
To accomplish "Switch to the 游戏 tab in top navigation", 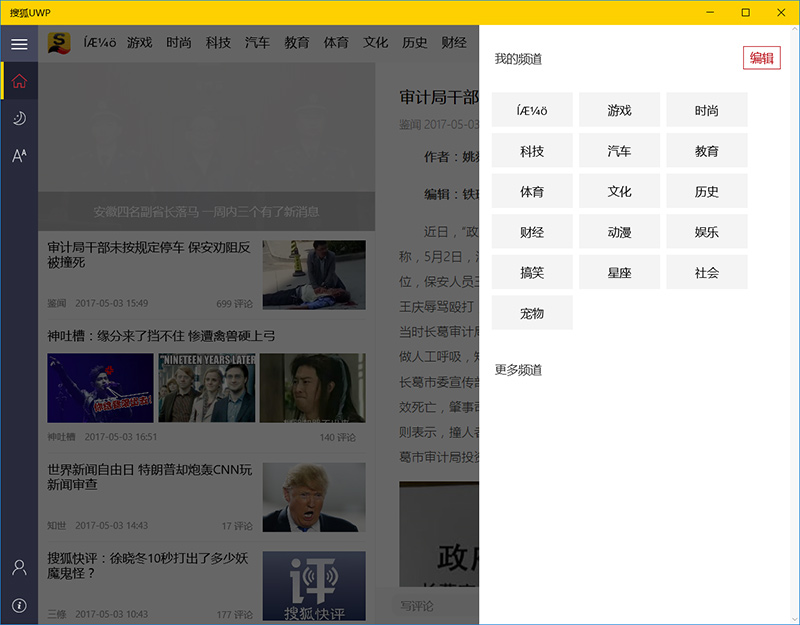I will pyautogui.click(x=139, y=42).
